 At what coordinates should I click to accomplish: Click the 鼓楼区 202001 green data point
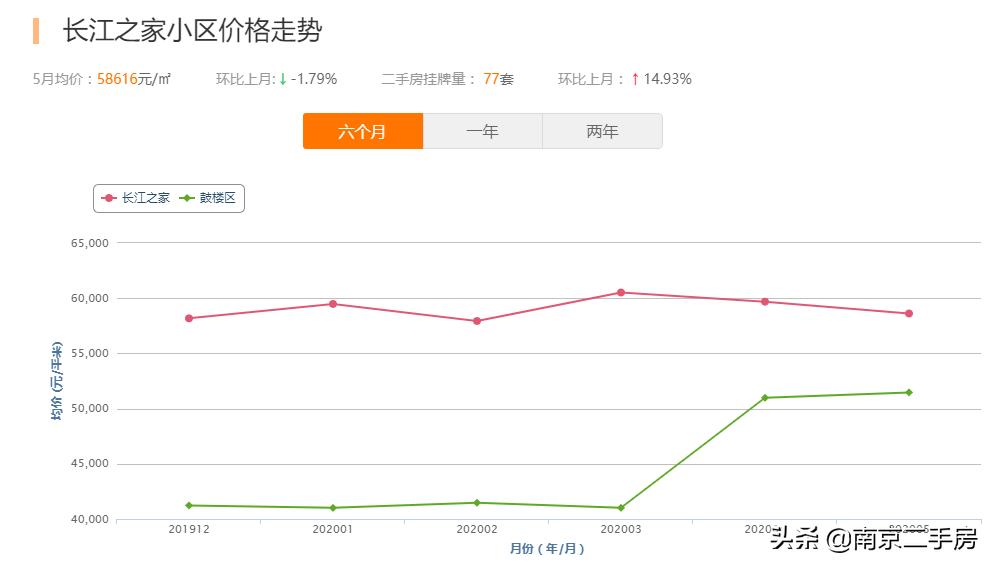[x=333, y=508]
